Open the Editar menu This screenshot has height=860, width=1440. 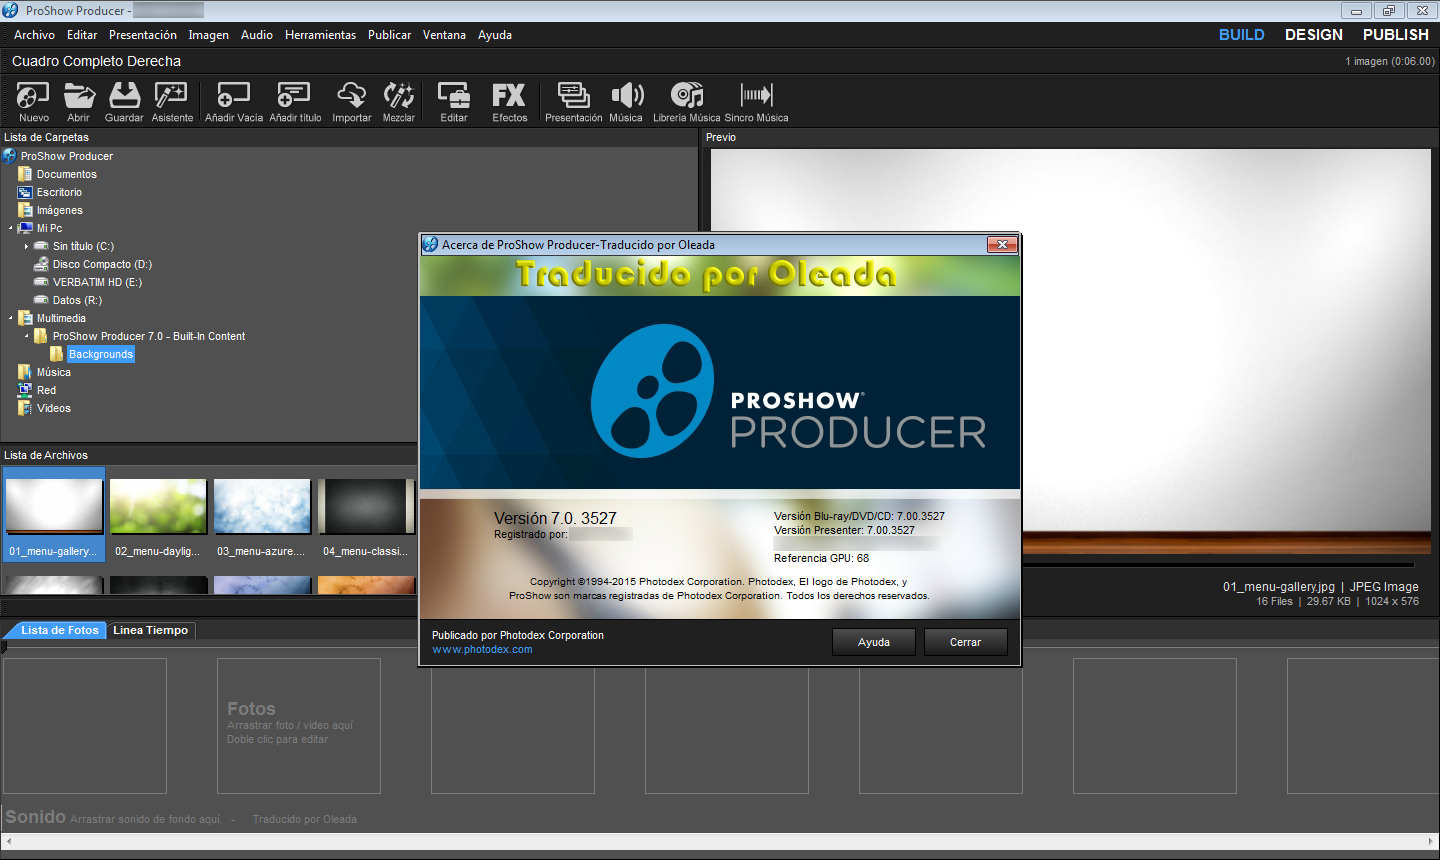(82, 35)
